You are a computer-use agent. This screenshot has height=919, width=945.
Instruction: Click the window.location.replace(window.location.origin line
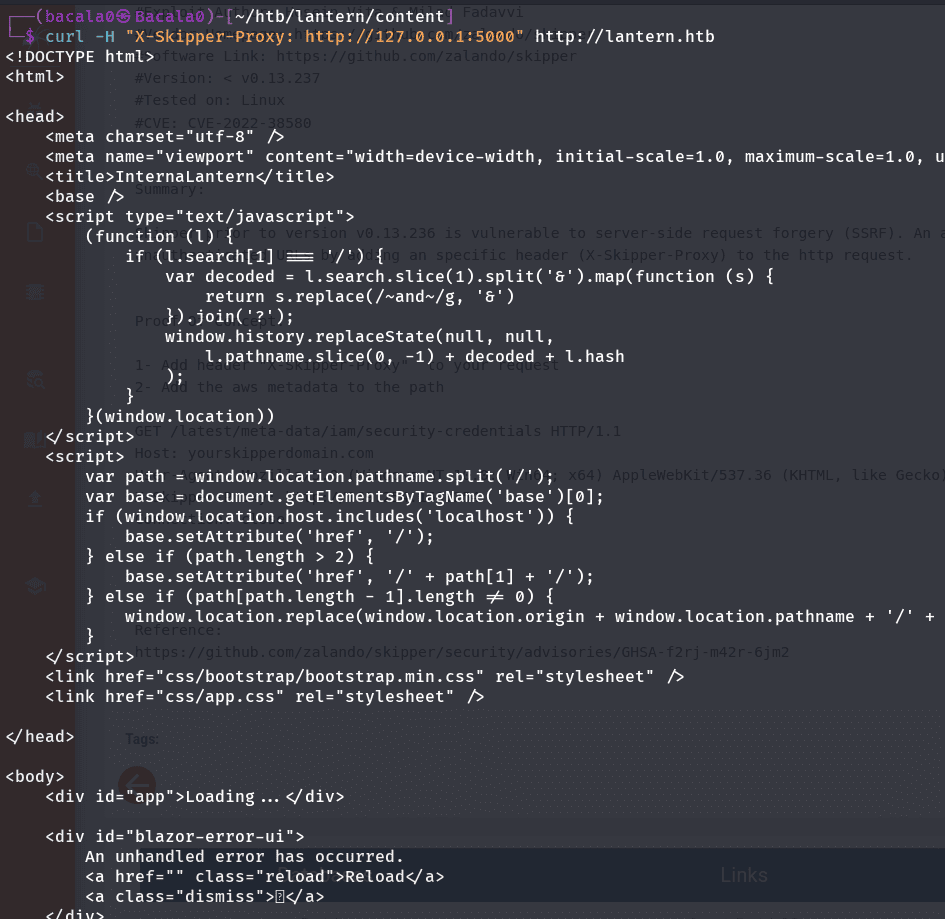click(x=530, y=616)
